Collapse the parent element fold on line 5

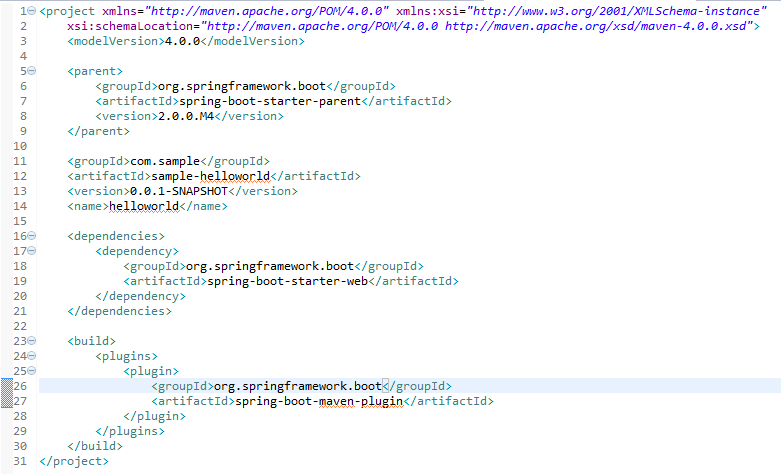(31, 71)
